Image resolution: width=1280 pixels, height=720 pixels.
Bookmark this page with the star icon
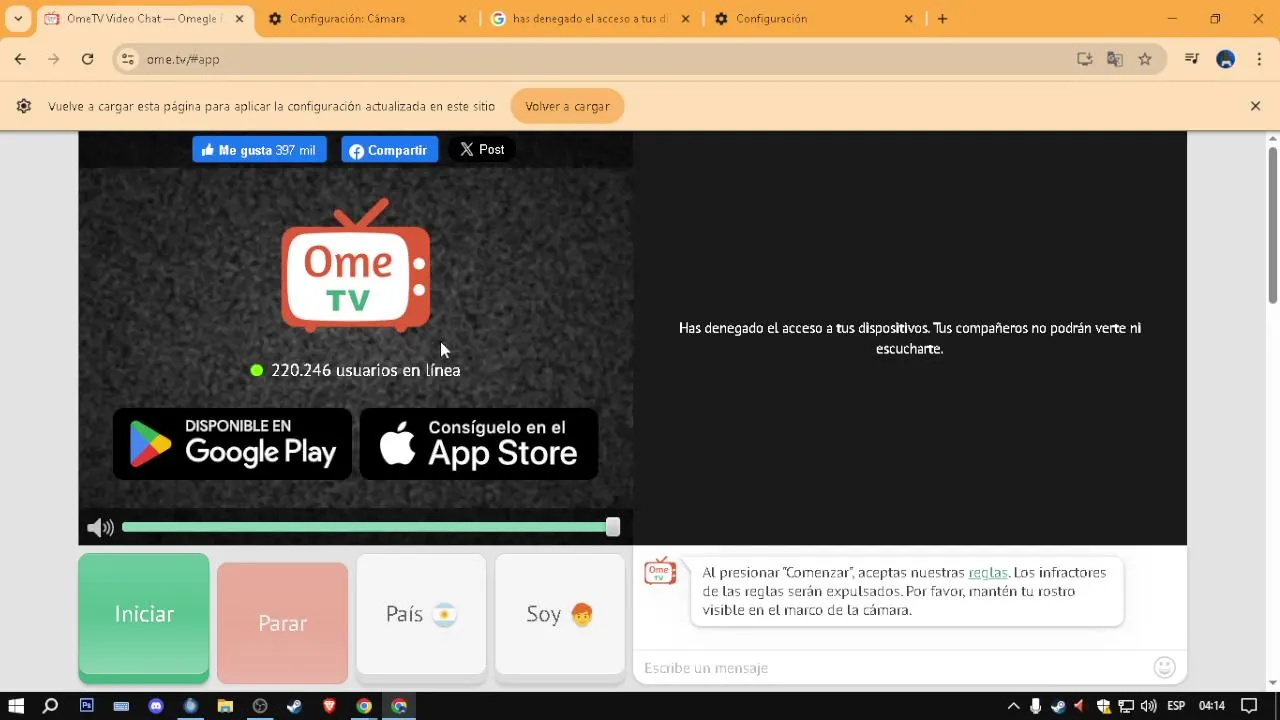click(x=1145, y=59)
